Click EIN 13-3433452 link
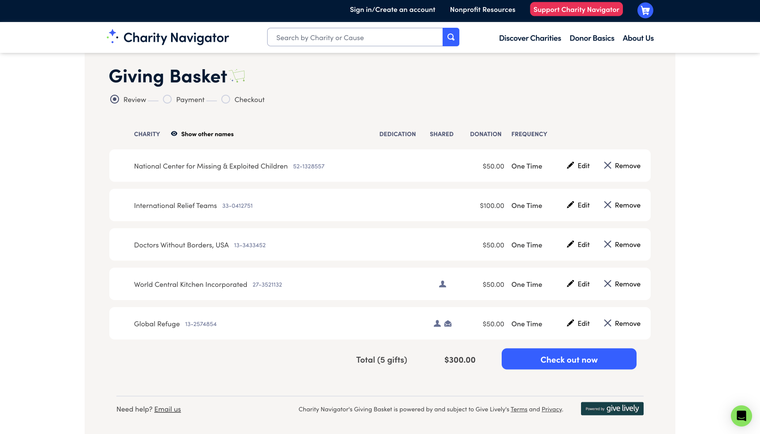The height and width of the screenshot is (434, 760). [x=250, y=245]
